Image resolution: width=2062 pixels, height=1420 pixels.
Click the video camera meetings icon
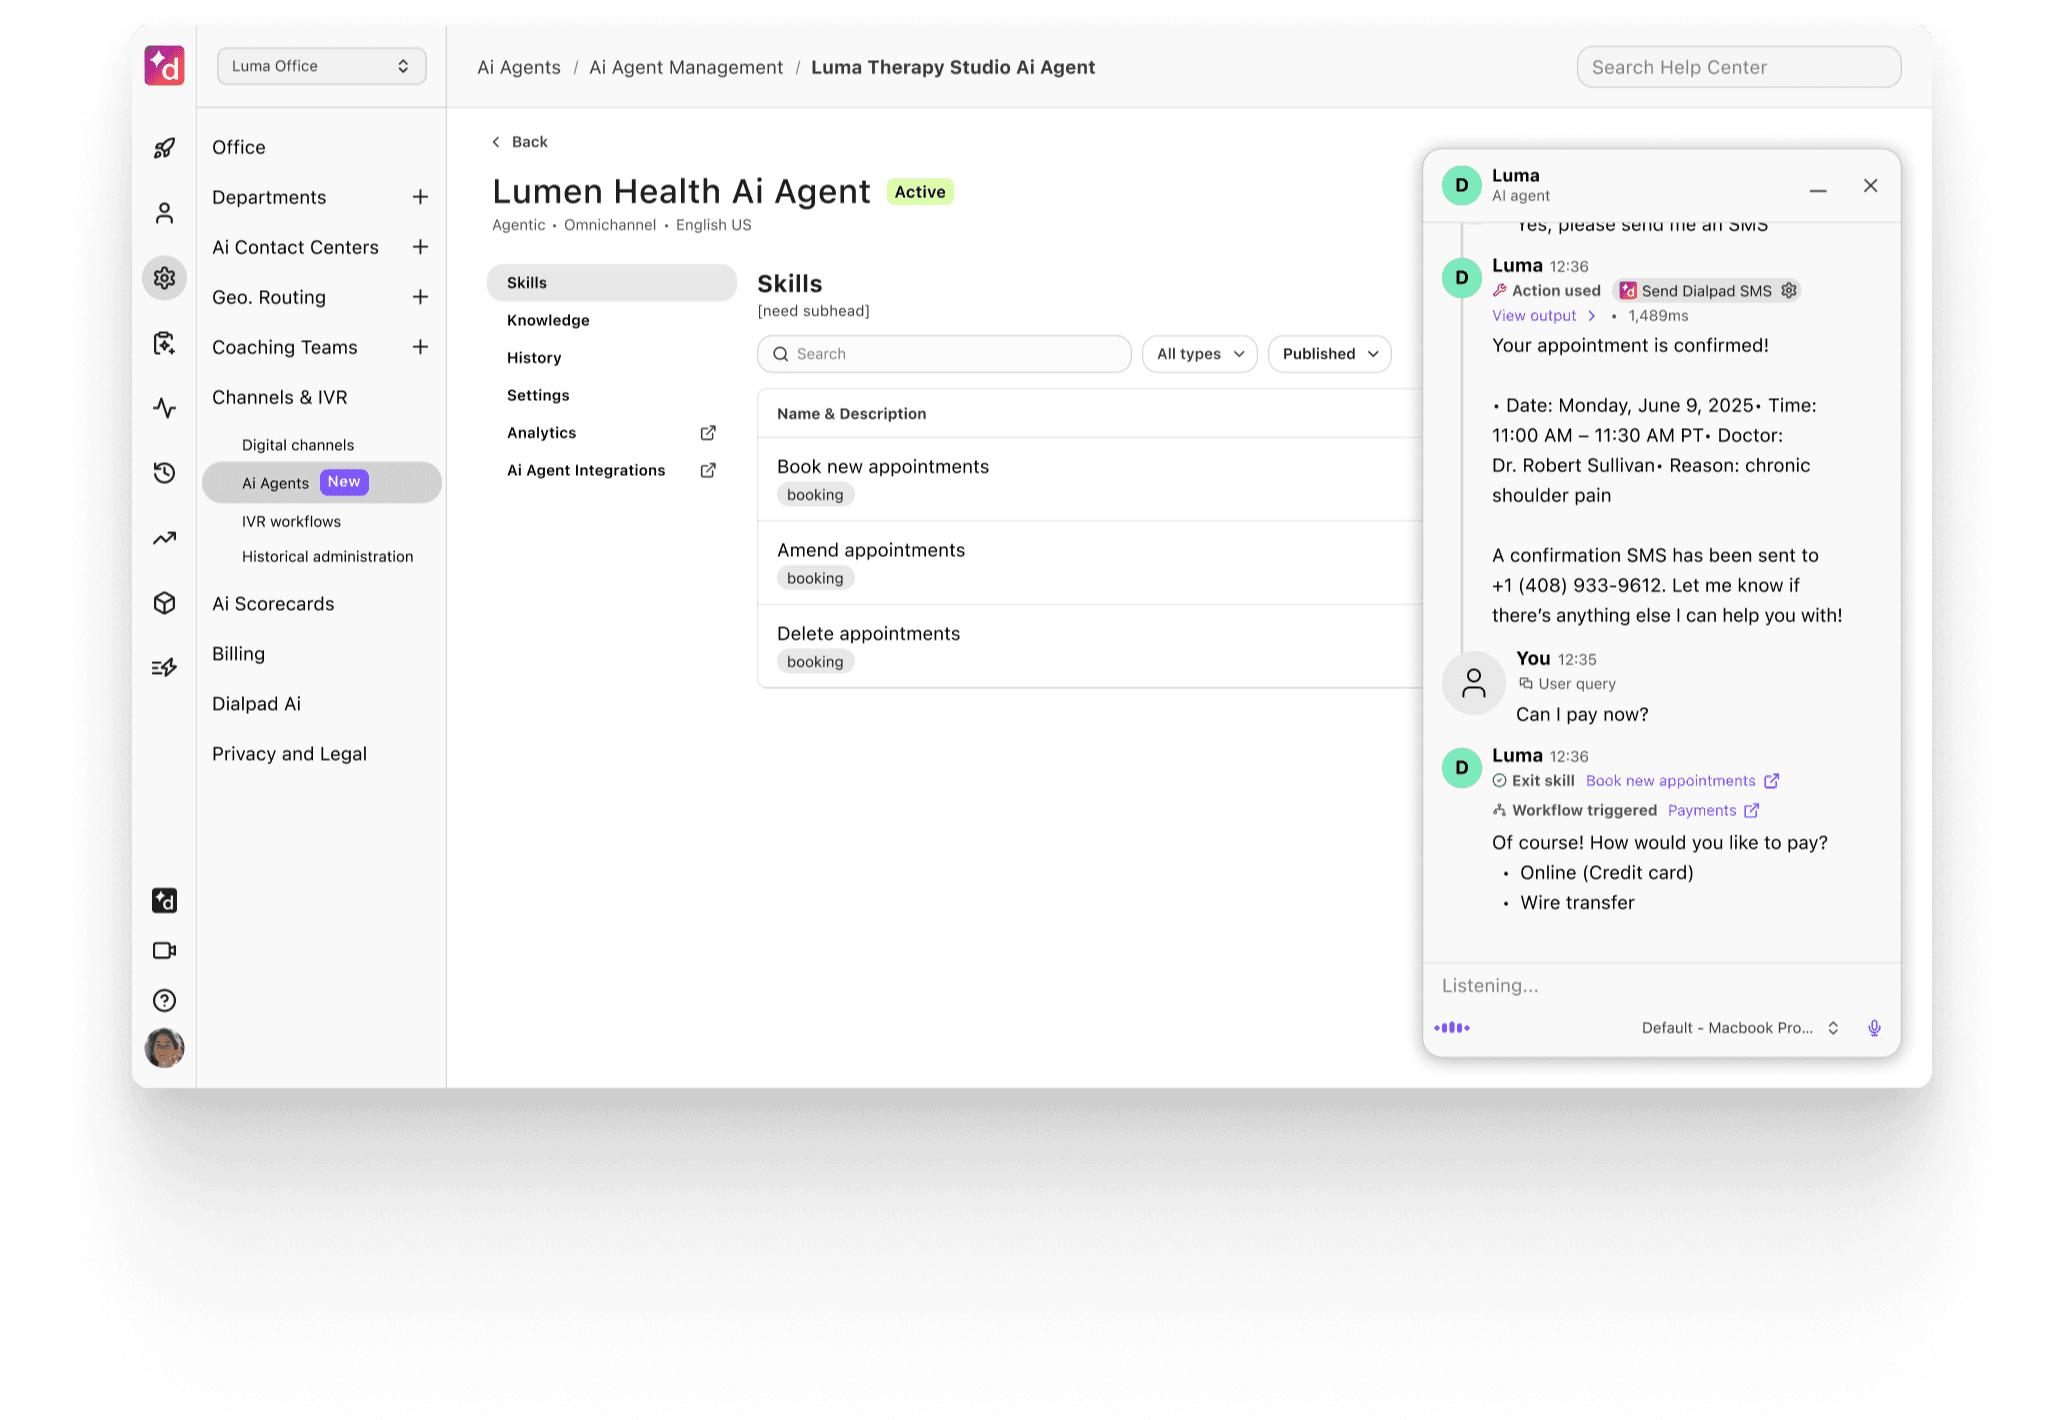(x=164, y=950)
